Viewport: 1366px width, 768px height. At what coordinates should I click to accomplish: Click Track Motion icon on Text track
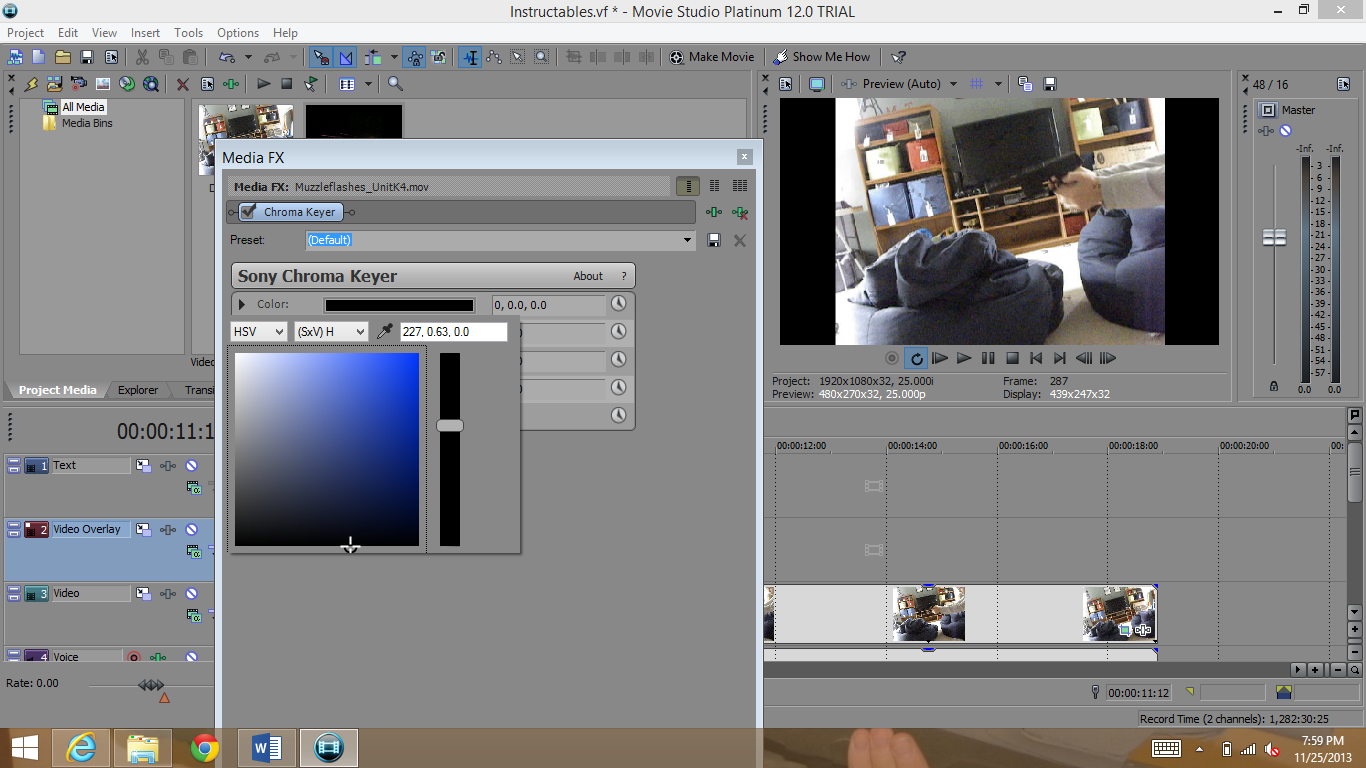143,465
